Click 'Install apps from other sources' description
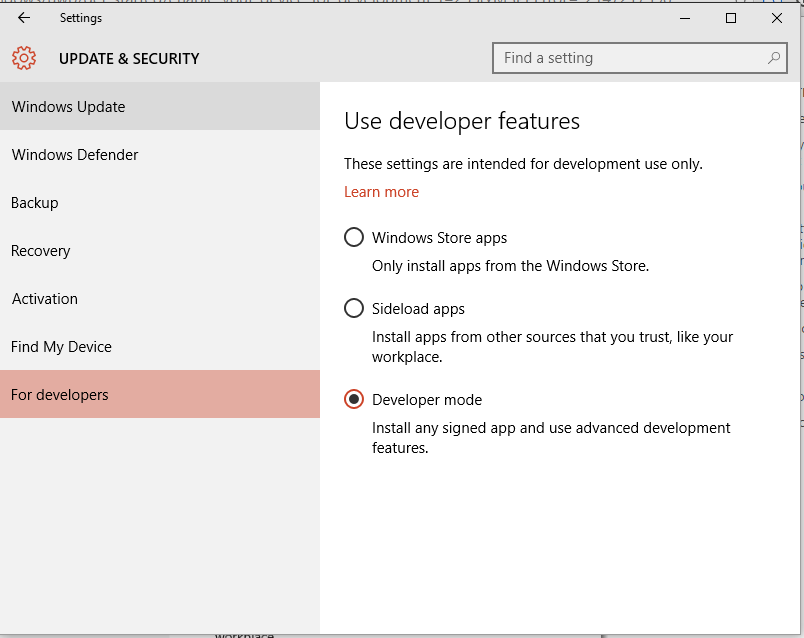Screen dimensions: 804x638 [x=552, y=347]
